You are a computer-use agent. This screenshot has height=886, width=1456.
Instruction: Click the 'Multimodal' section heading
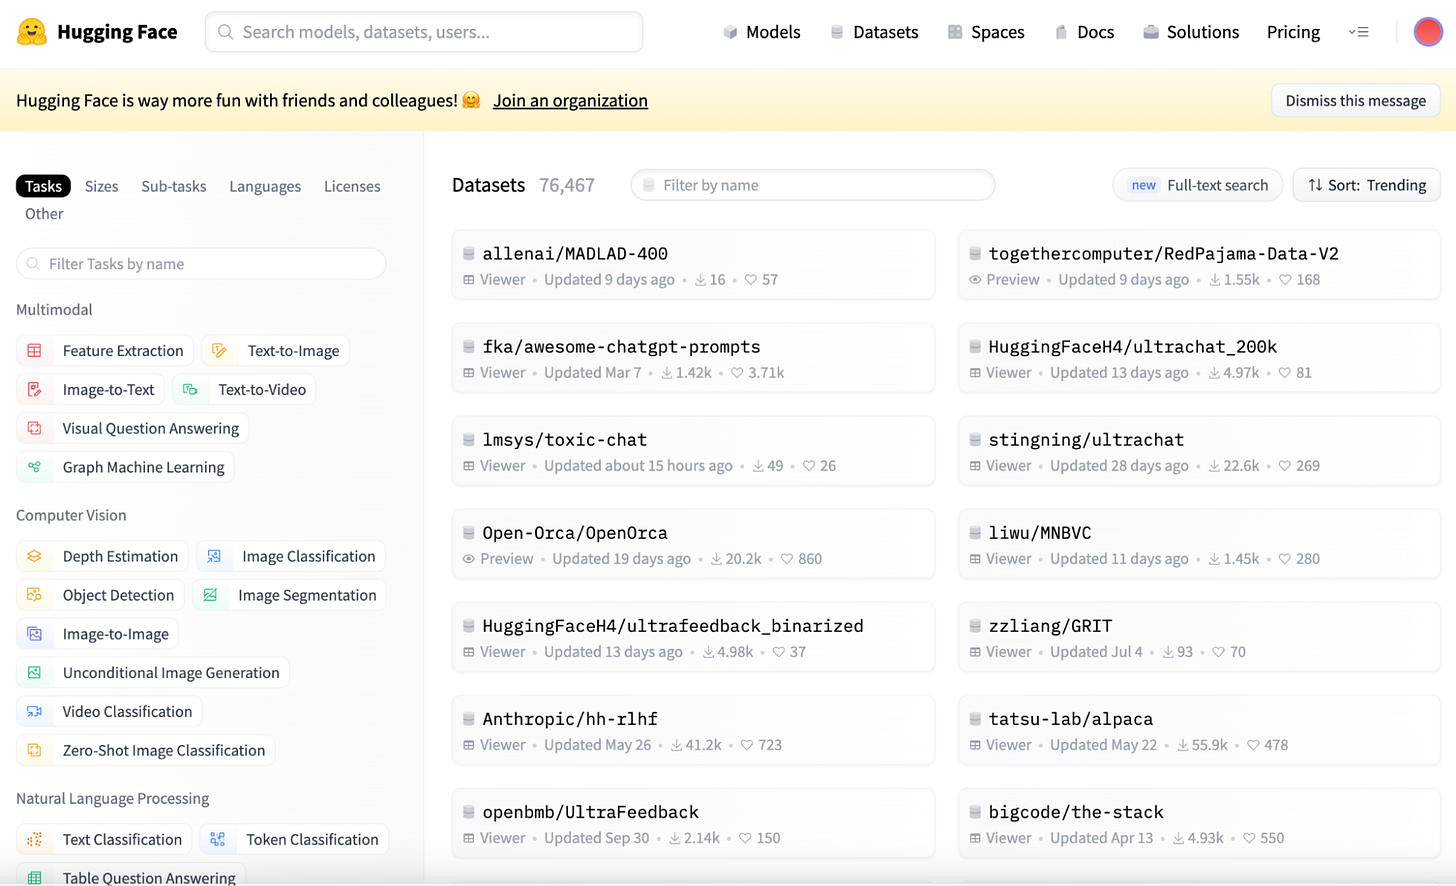point(54,310)
